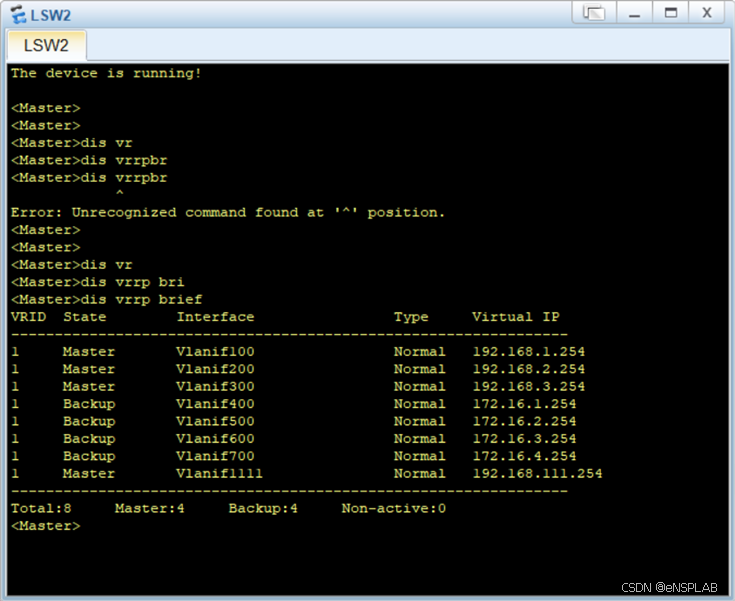Click the 'dis vrrp bri' command line

pos(98,282)
